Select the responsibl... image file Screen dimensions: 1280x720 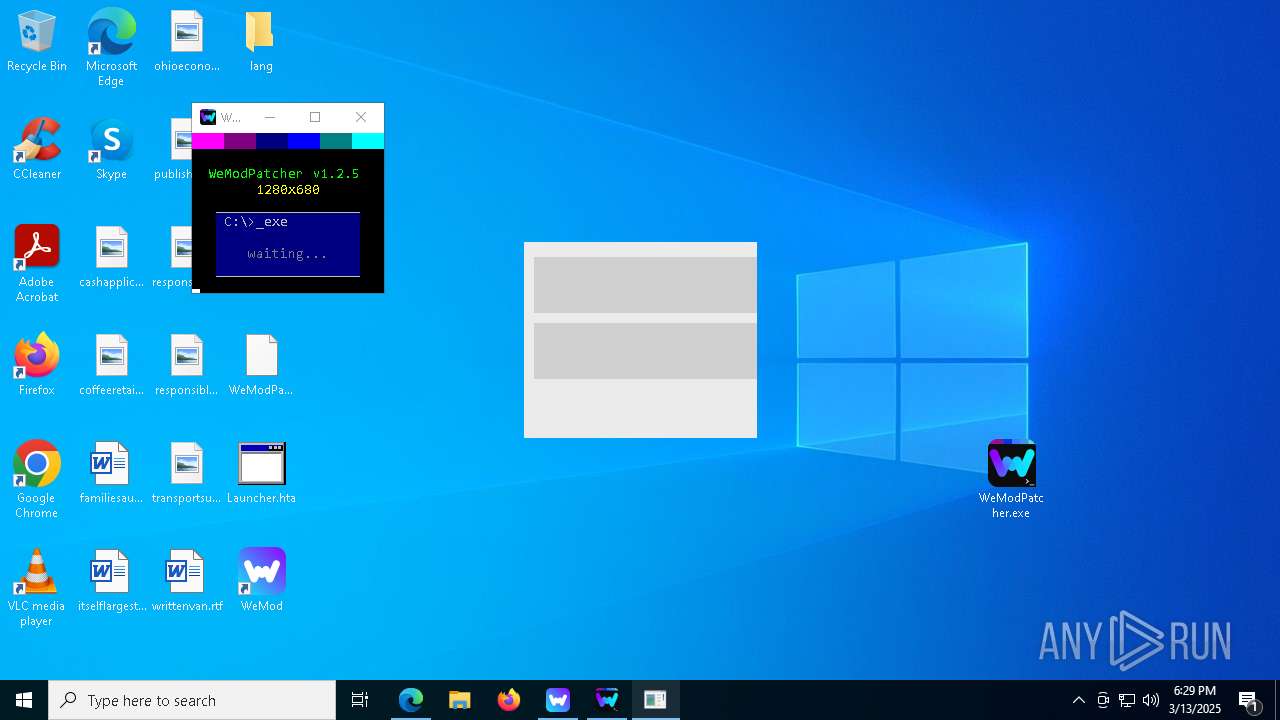187,366
